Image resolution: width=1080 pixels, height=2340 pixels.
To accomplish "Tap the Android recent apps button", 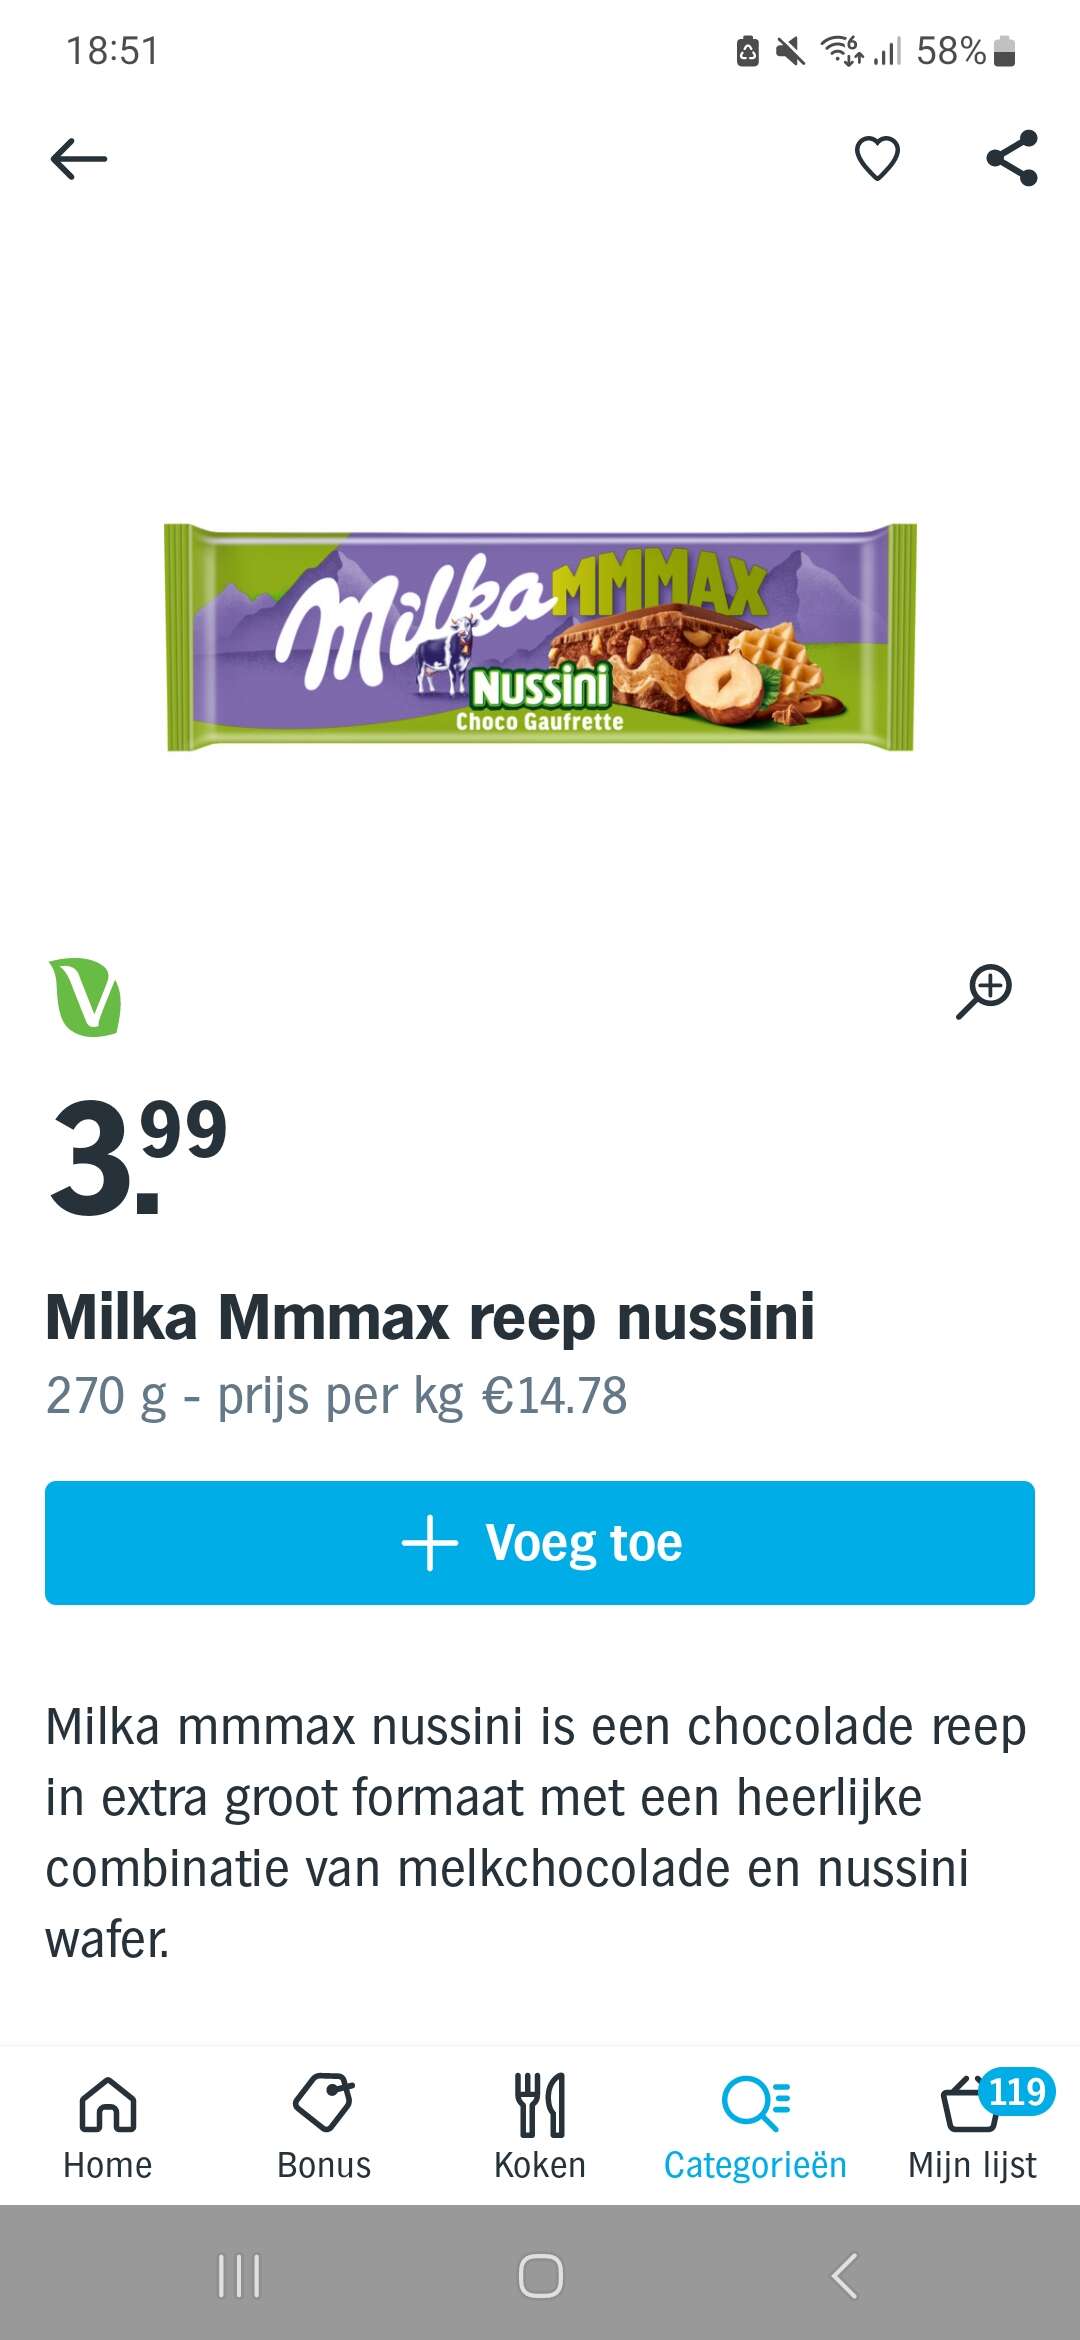I will (x=239, y=2276).
